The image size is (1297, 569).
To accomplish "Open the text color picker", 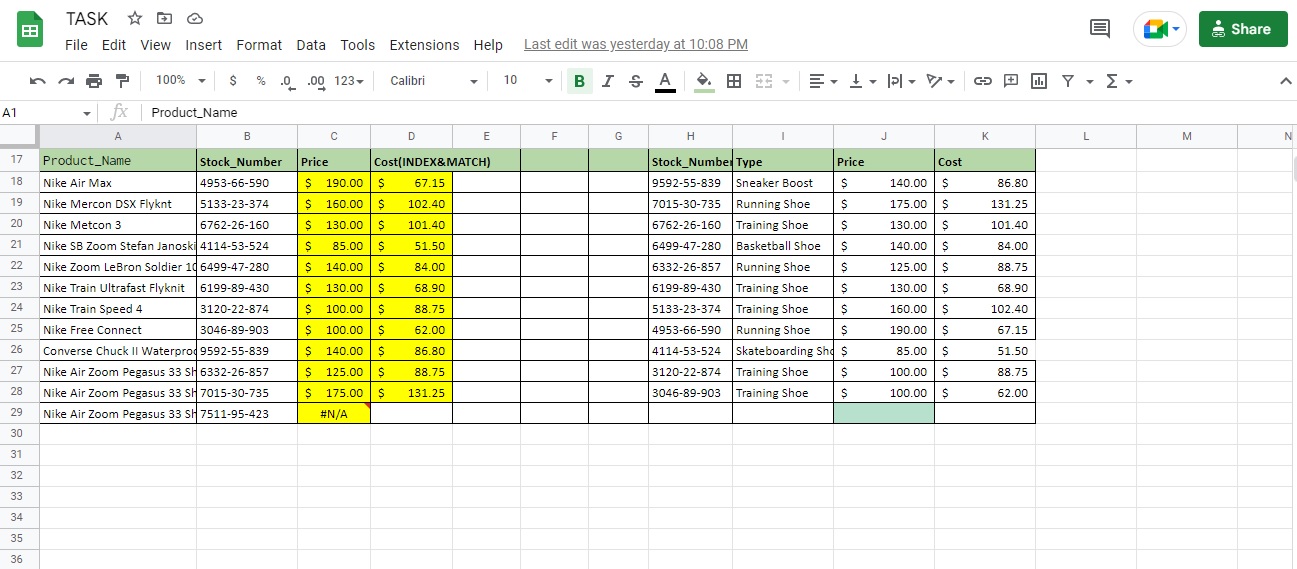I will [x=665, y=81].
